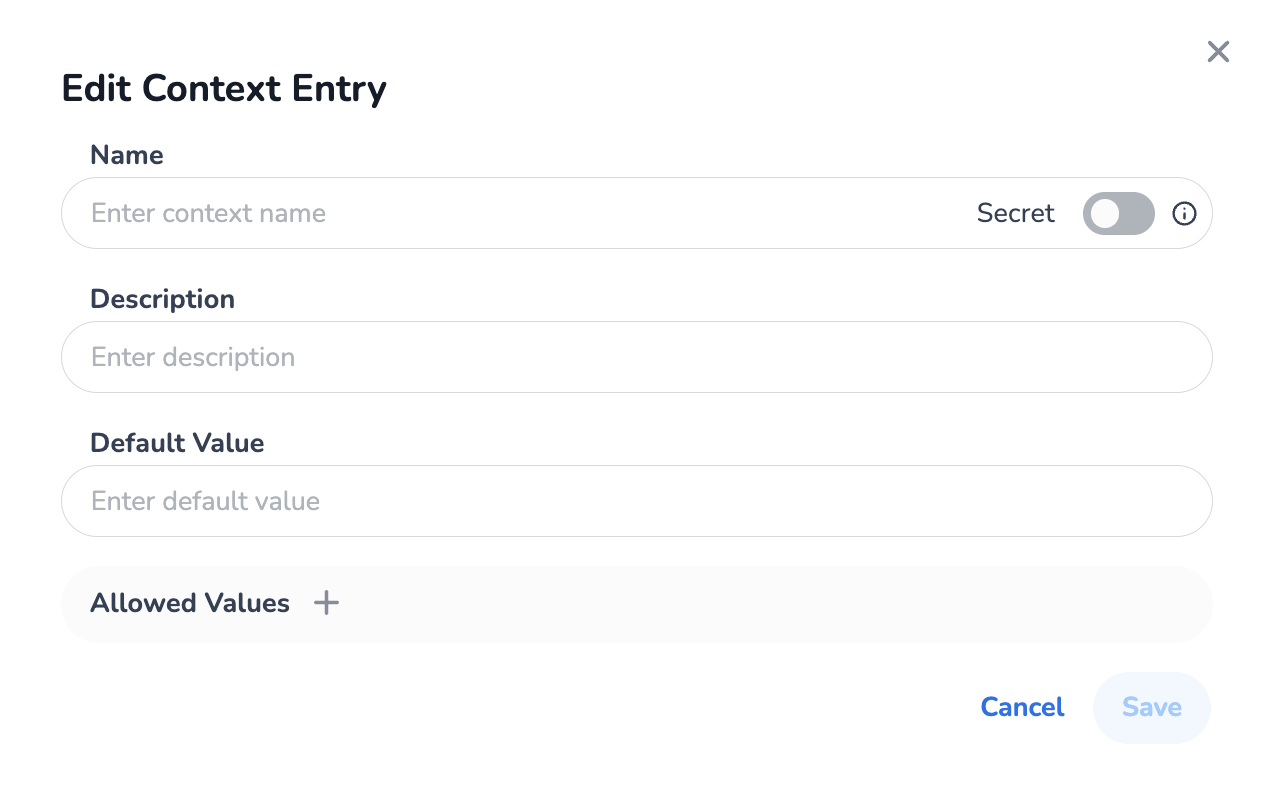Click the info icon beside Secret toggle
1272x800 pixels.
pos(1184,213)
